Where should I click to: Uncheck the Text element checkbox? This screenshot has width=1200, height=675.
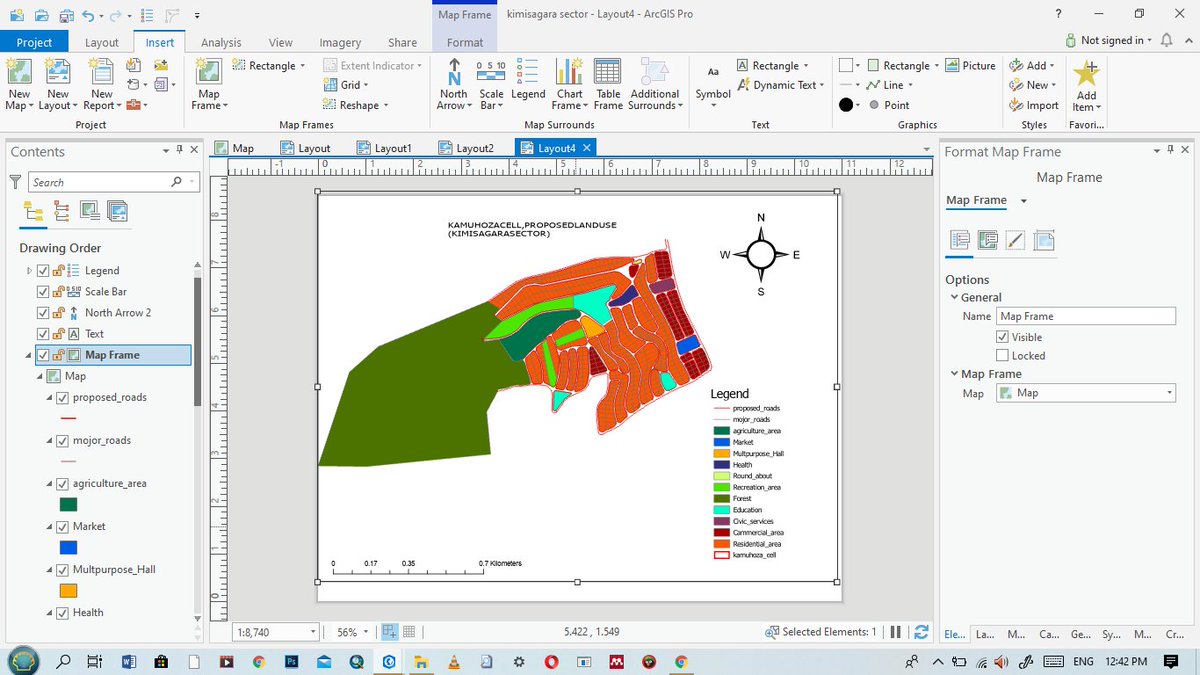pyautogui.click(x=42, y=334)
